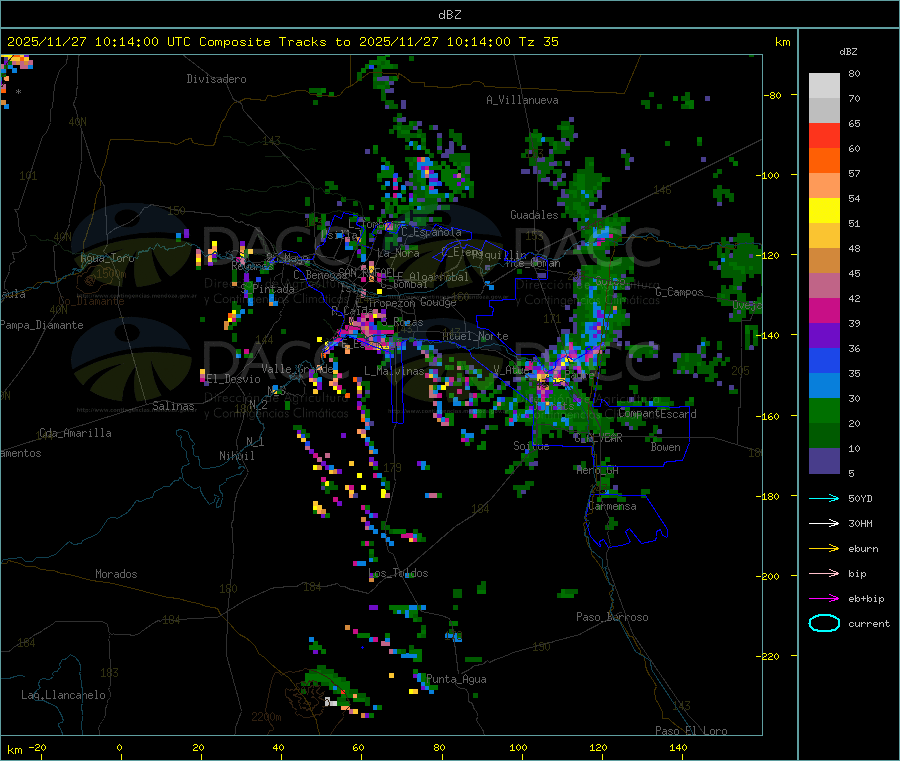Click the yellow eburn arrow legend icon

(824, 549)
